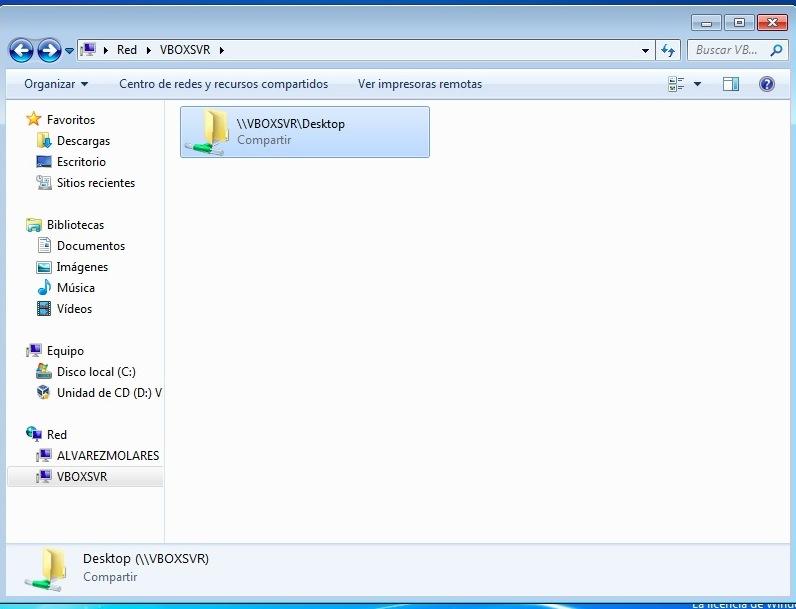The image size is (796, 609).
Task: Open the view options dropdown arrow
Action: (697, 84)
